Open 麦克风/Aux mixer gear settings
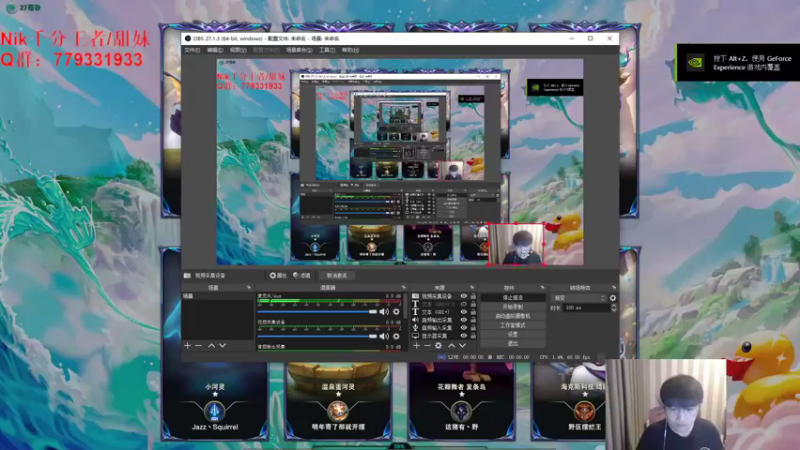Image resolution: width=800 pixels, height=450 pixels. click(x=396, y=312)
